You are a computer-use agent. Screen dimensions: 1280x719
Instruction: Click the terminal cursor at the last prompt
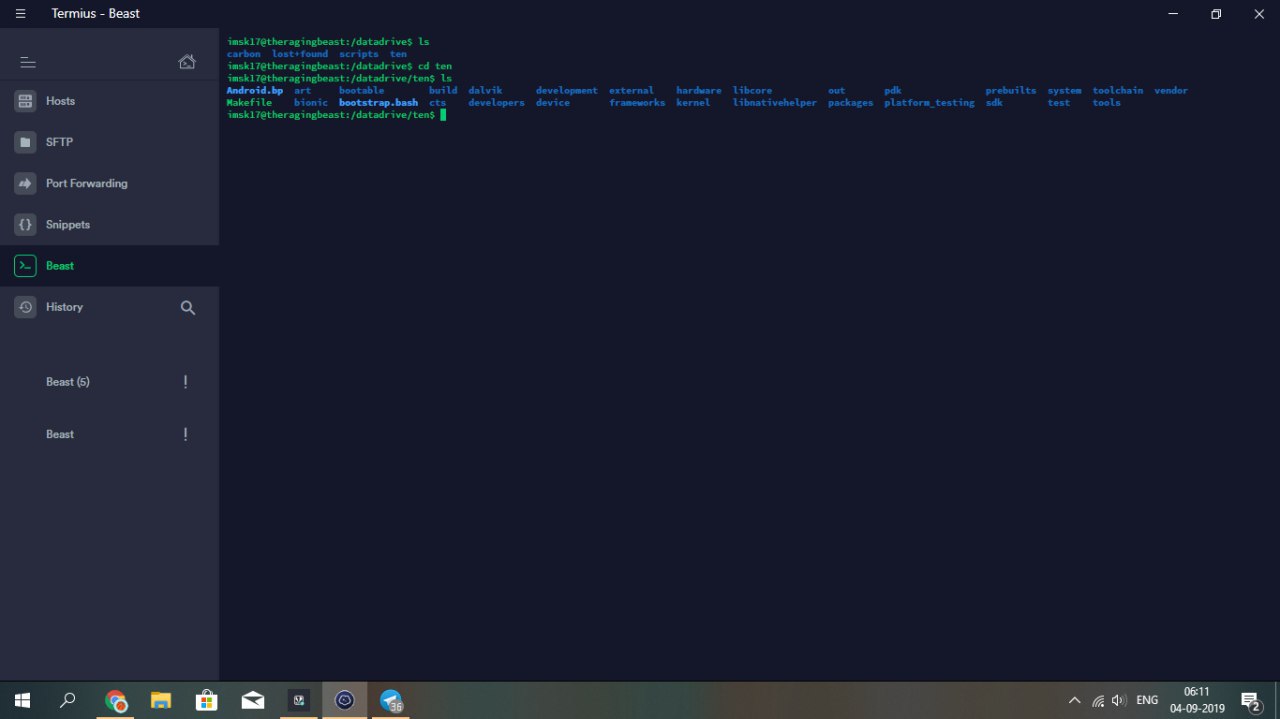(x=442, y=115)
